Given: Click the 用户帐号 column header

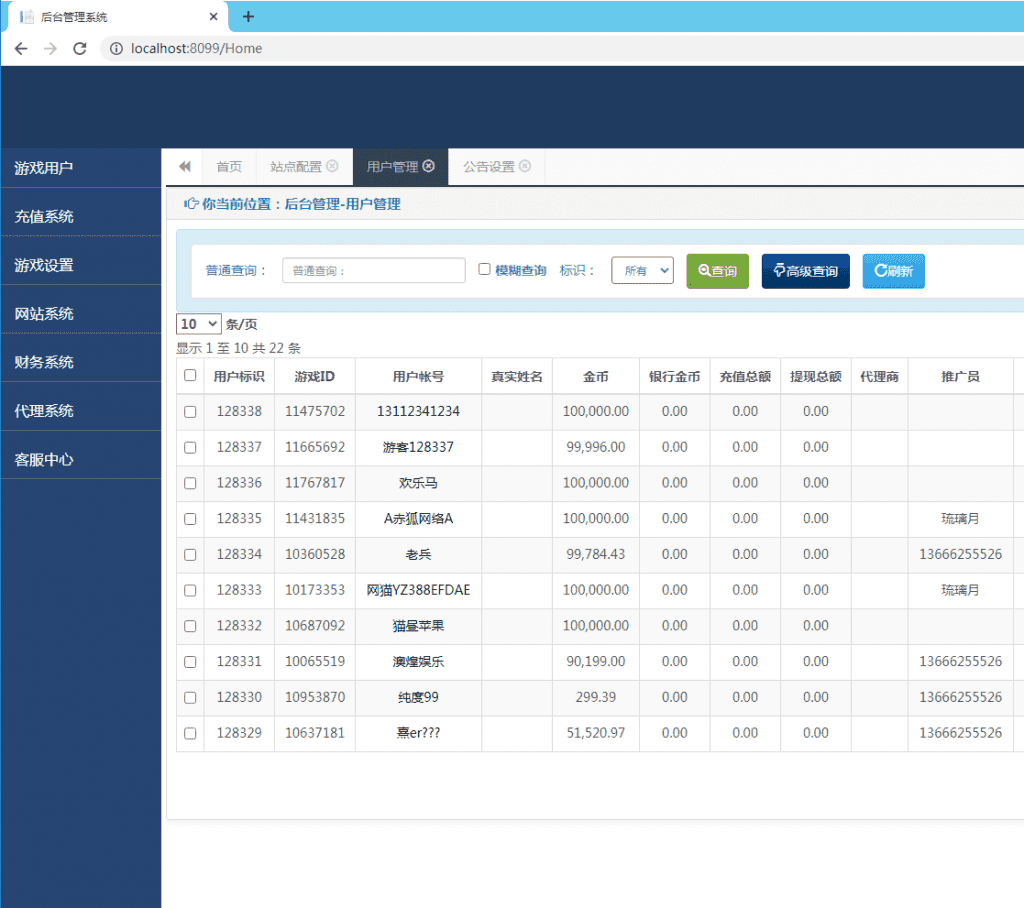Looking at the screenshot, I should tap(418, 376).
